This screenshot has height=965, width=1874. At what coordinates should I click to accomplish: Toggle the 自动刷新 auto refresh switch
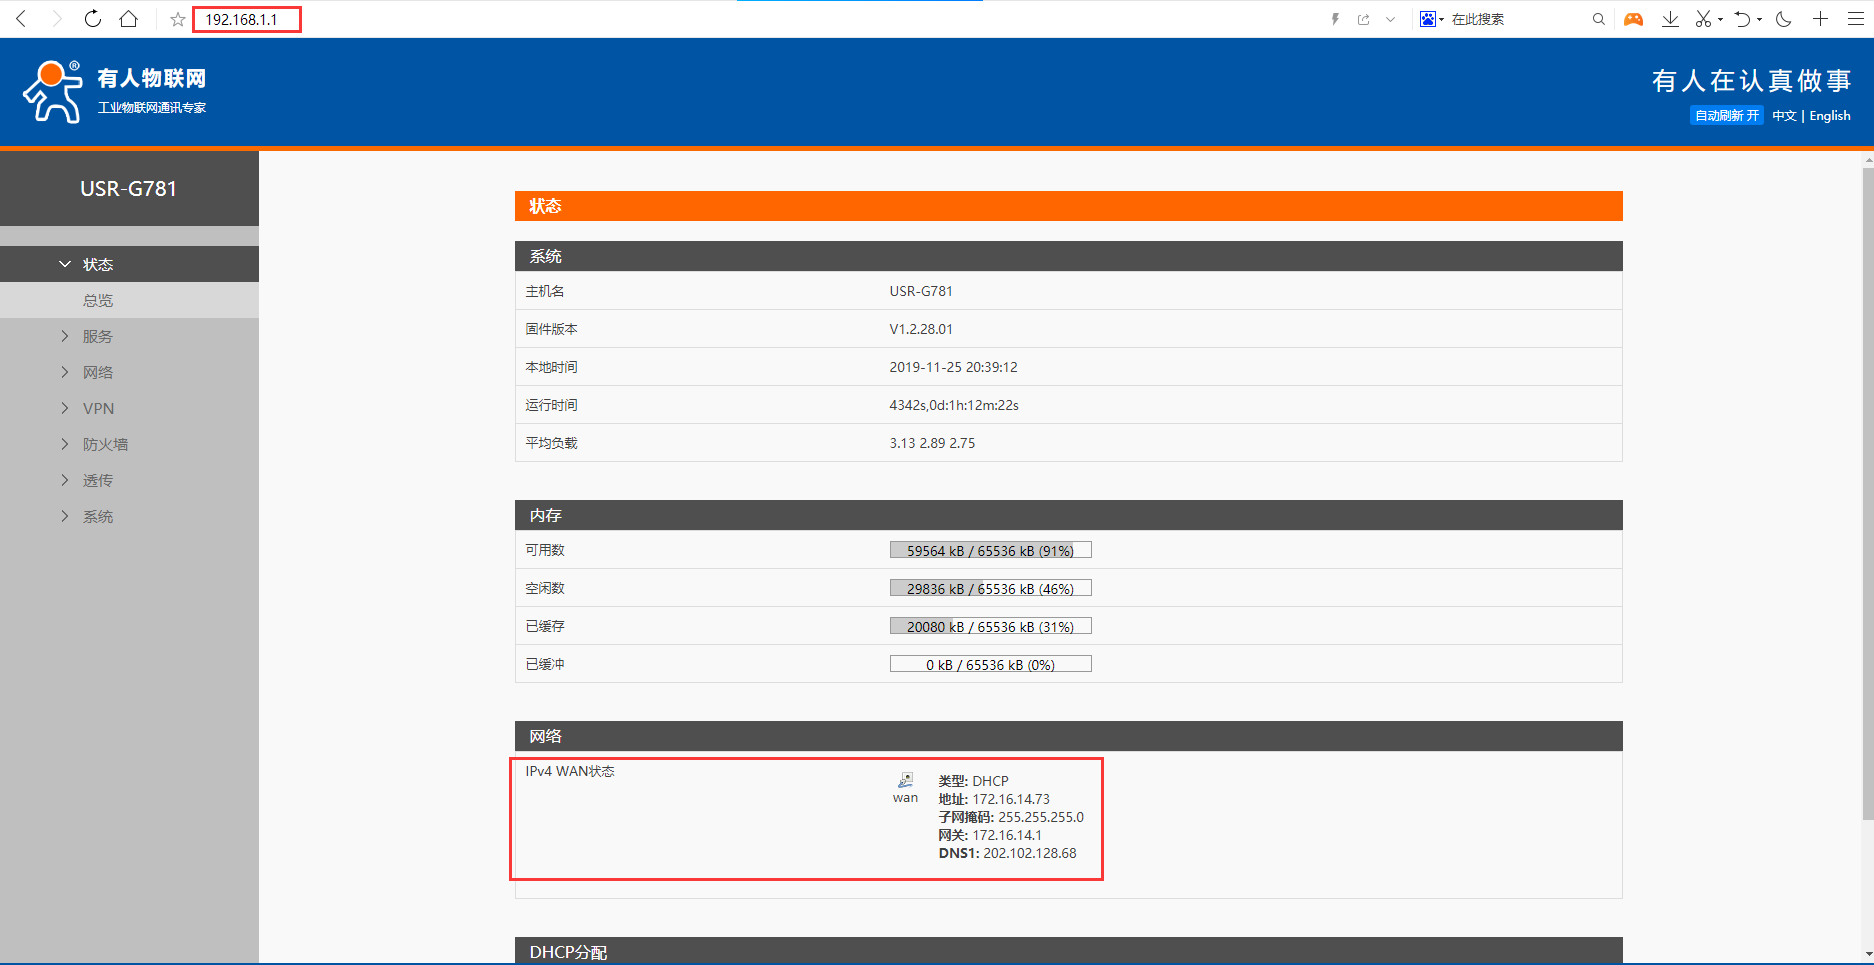click(1726, 116)
